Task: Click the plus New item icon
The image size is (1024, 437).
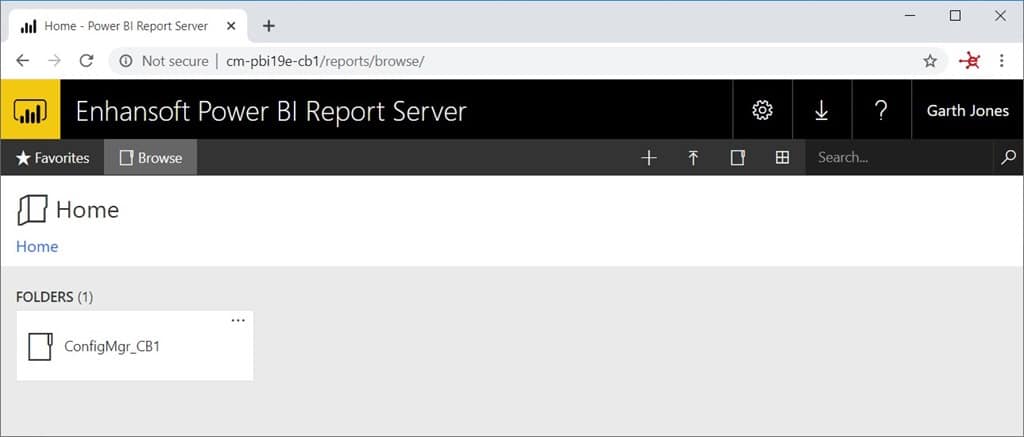Action: [x=648, y=158]
